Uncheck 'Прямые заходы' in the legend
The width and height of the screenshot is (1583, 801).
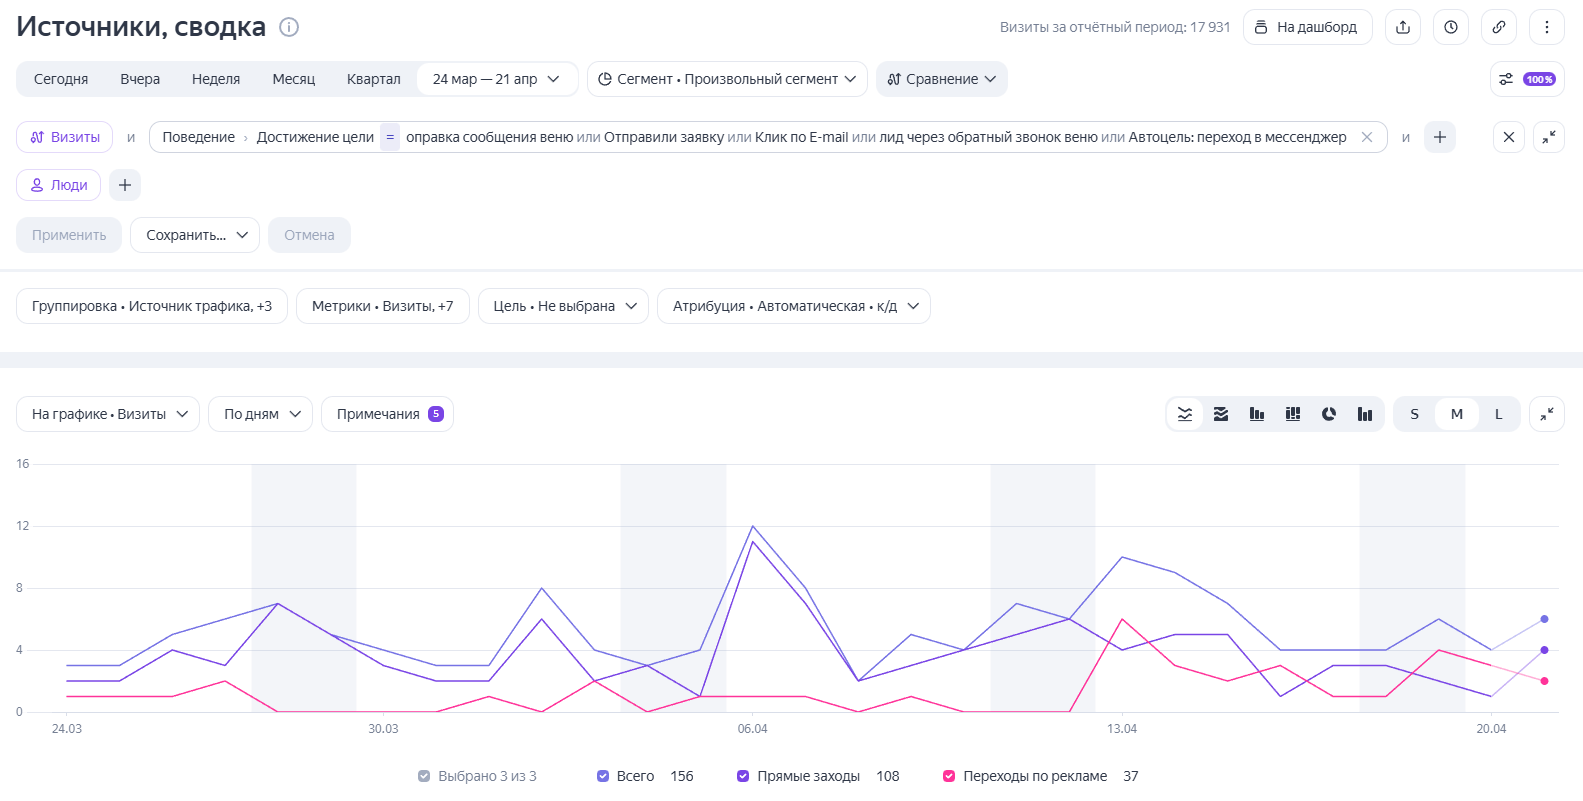pyautogui.click(x=743, y=776)
